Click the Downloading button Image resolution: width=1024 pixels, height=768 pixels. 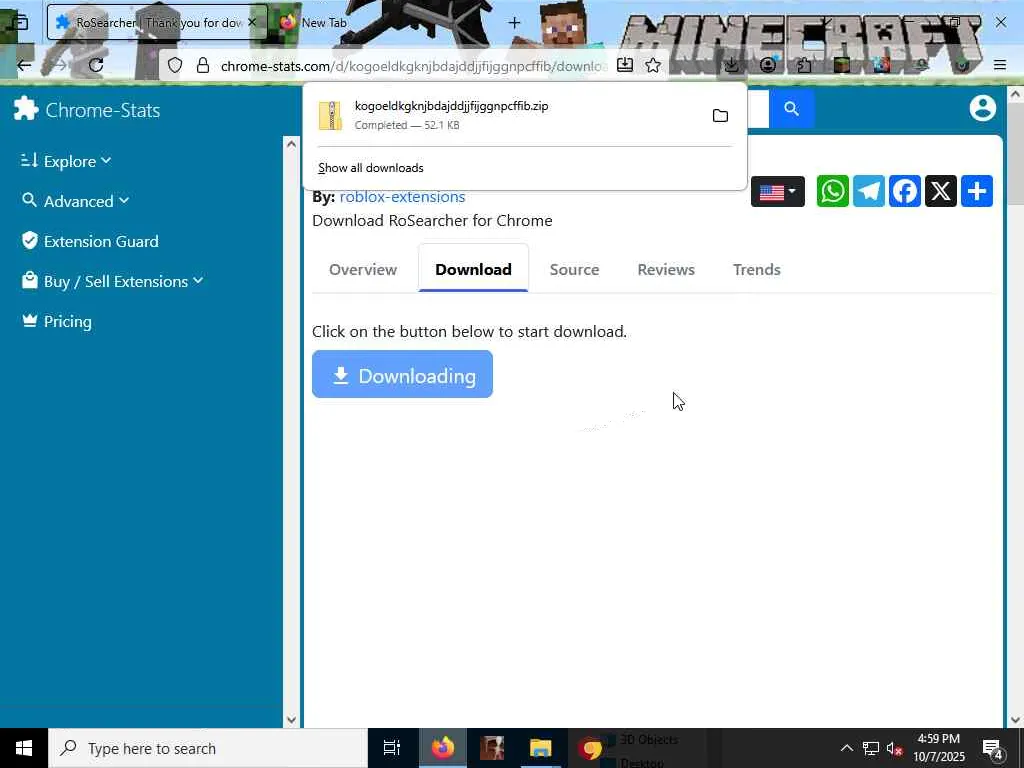402,374
